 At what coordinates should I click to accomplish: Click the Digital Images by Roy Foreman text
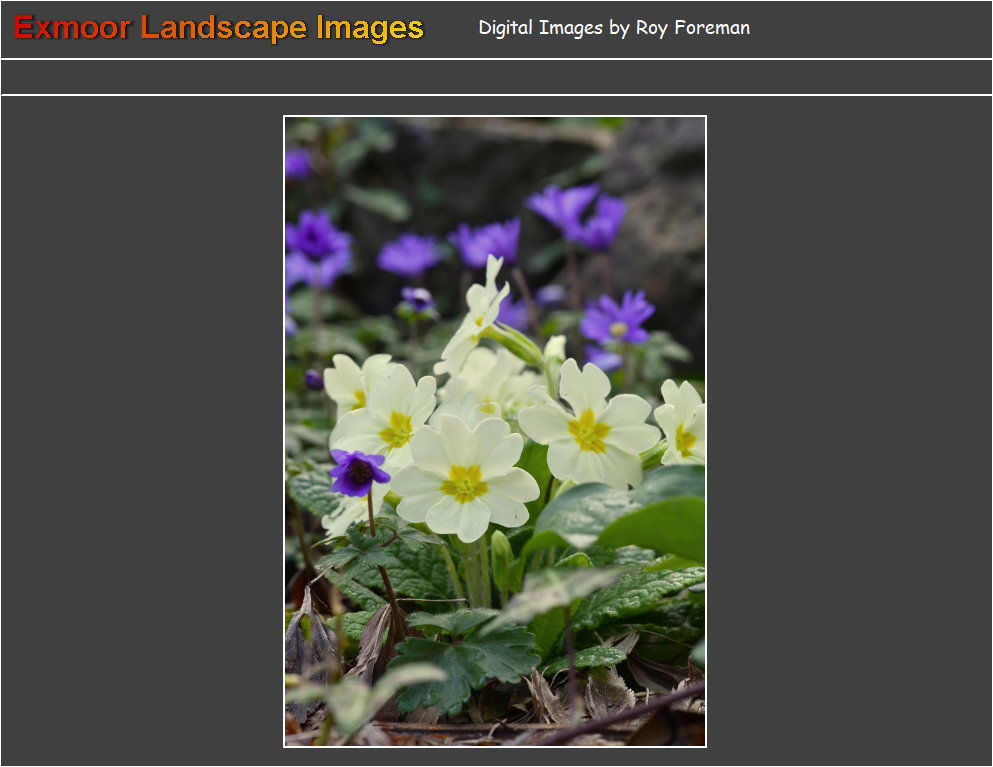613,28
